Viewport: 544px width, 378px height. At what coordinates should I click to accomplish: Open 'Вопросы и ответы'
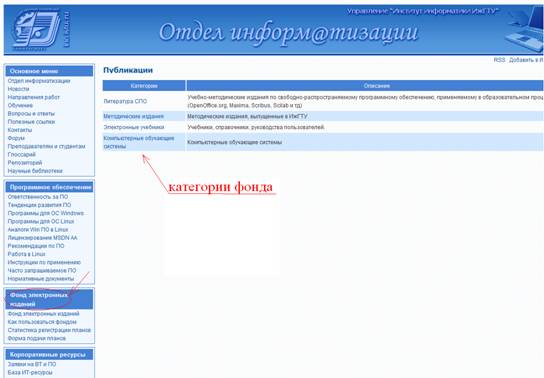(31, 113)
